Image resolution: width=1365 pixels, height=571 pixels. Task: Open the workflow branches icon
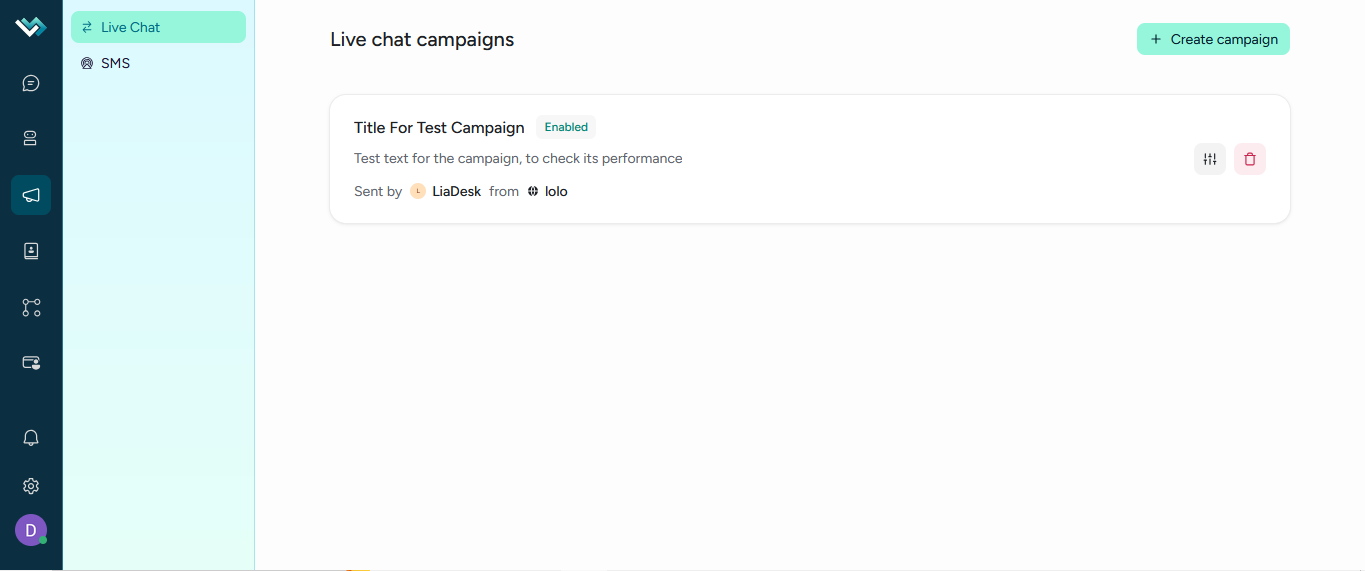(31, 307)
